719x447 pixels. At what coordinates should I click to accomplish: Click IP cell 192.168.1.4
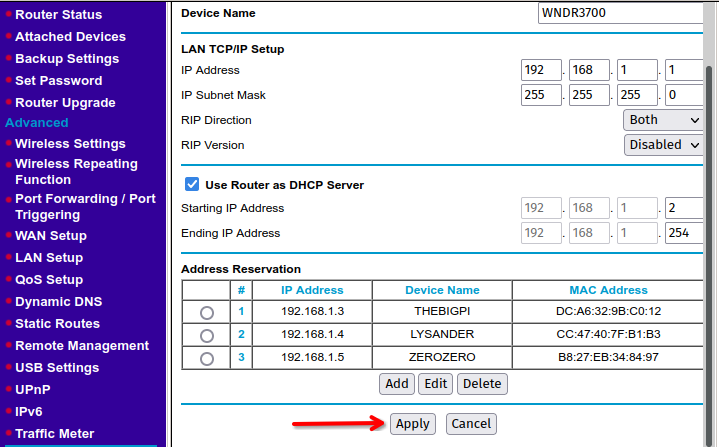click(x=312, y=334)
